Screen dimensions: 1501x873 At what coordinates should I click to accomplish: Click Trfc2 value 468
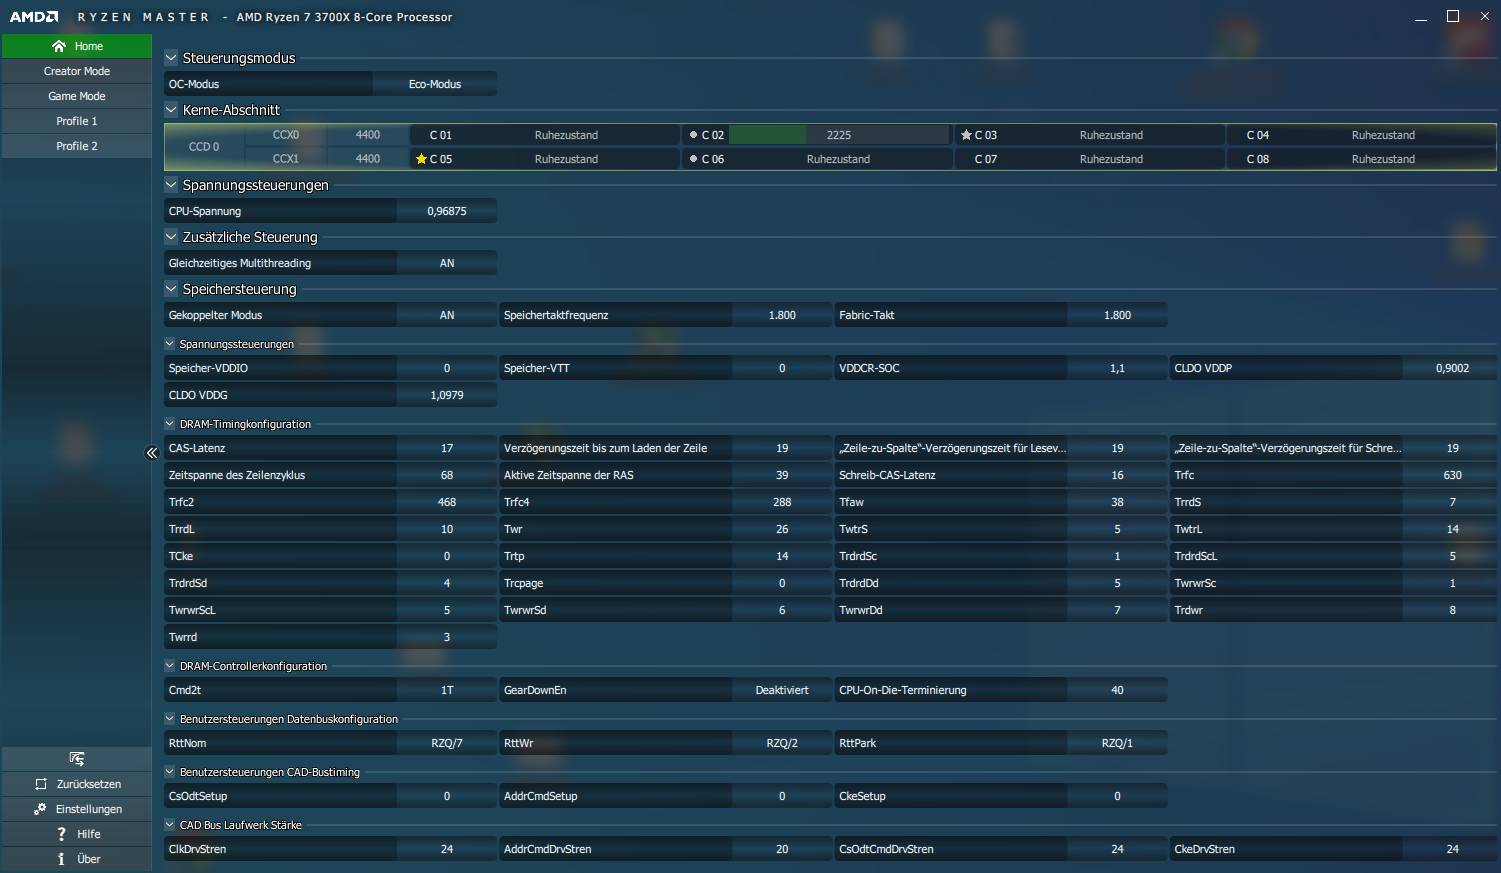[447, 502]
